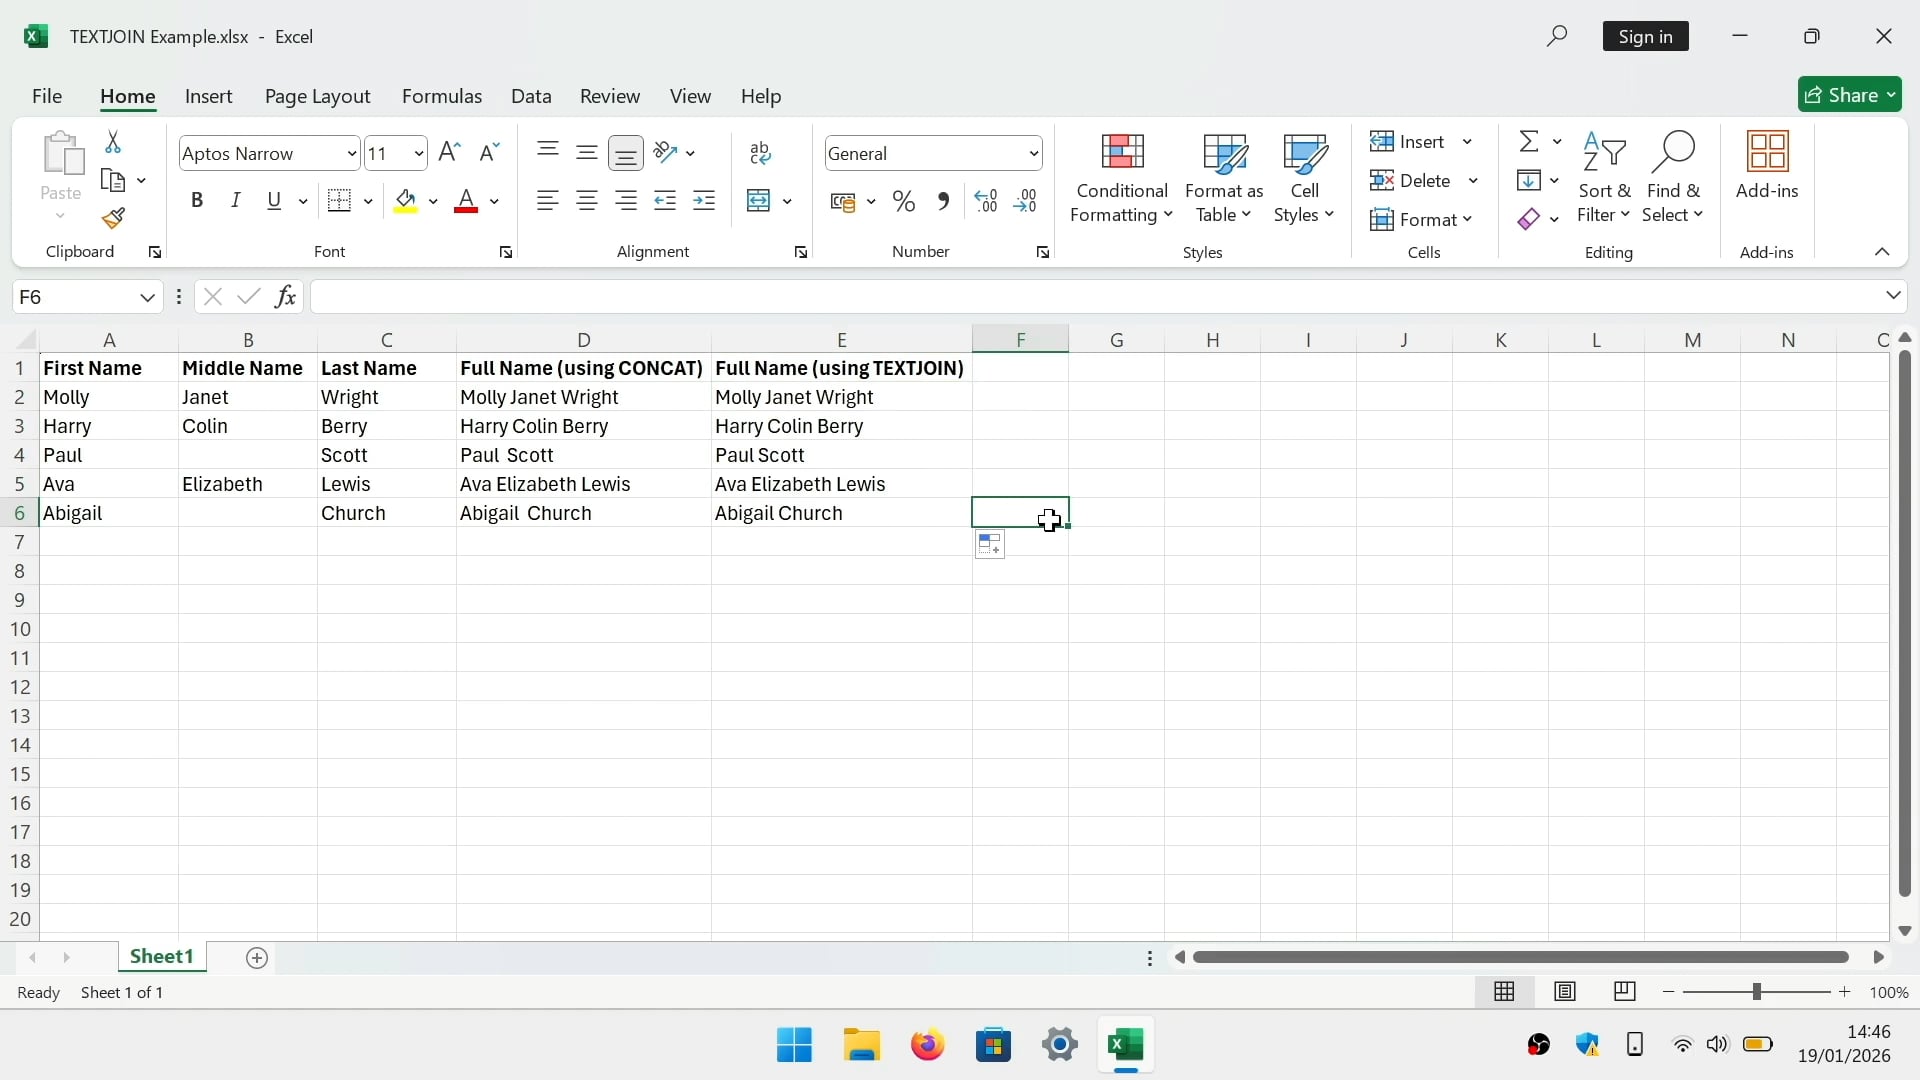Click the Format Painter brush icon
The height and width of the screenshot is (1080, 1920).
(113, 219)
